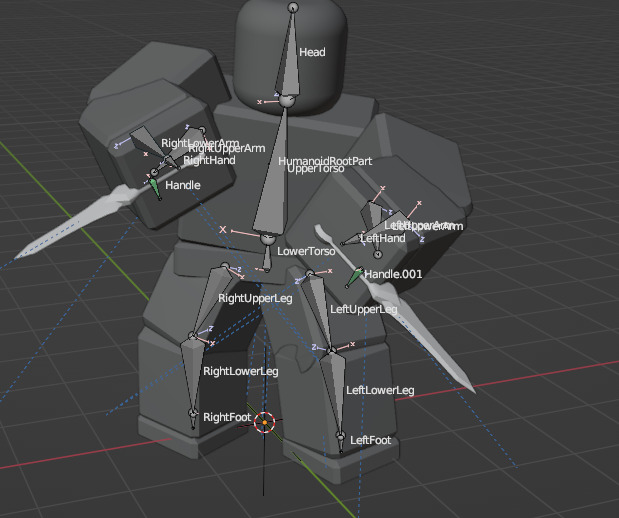This screenshot has height=518, width=619.
Task: Select the RightFoot bone label
Action: pyautogui.click(x=227, y=417)
